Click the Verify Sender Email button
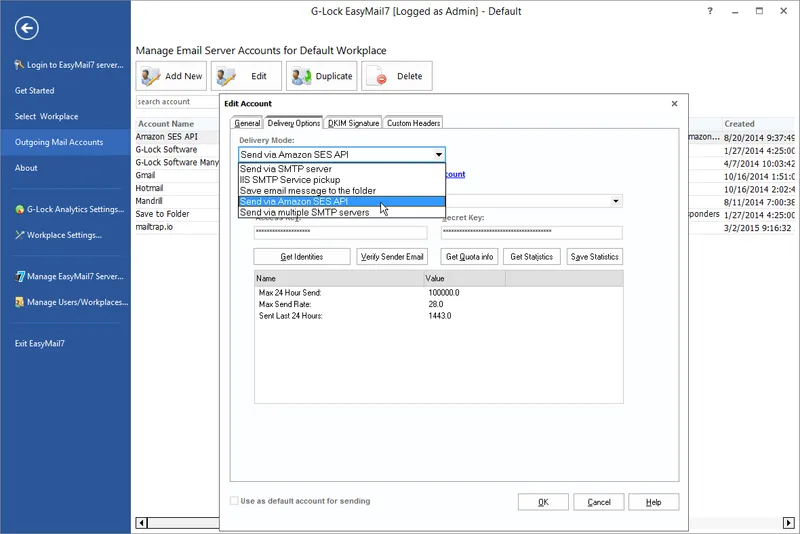Screen dimensions: 800x534 [392, 257]
